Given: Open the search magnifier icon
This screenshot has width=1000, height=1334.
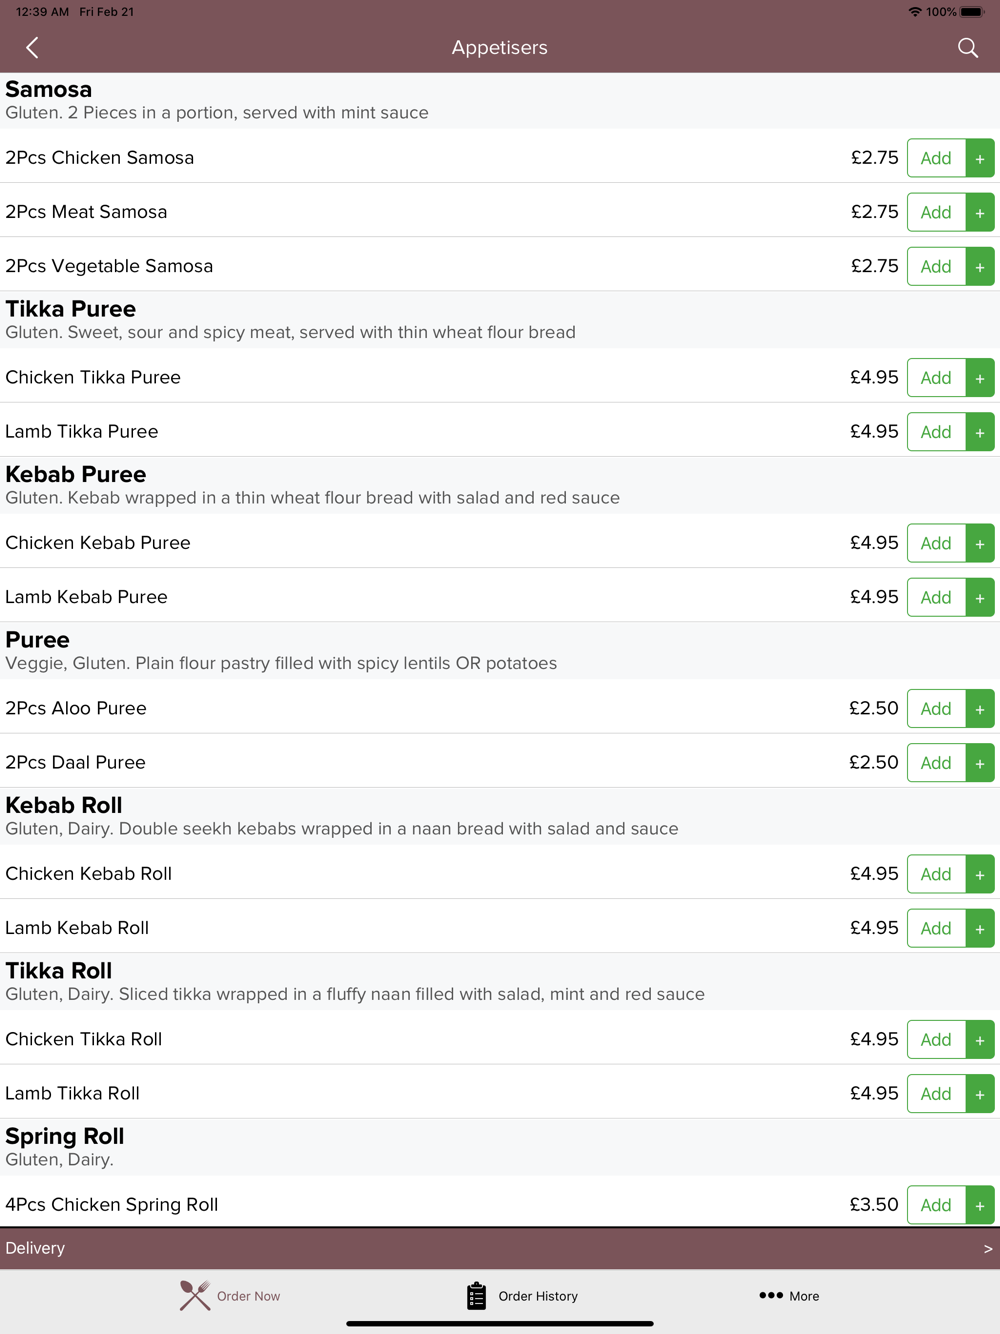Looking at the screenshot, I should point(967,47).
